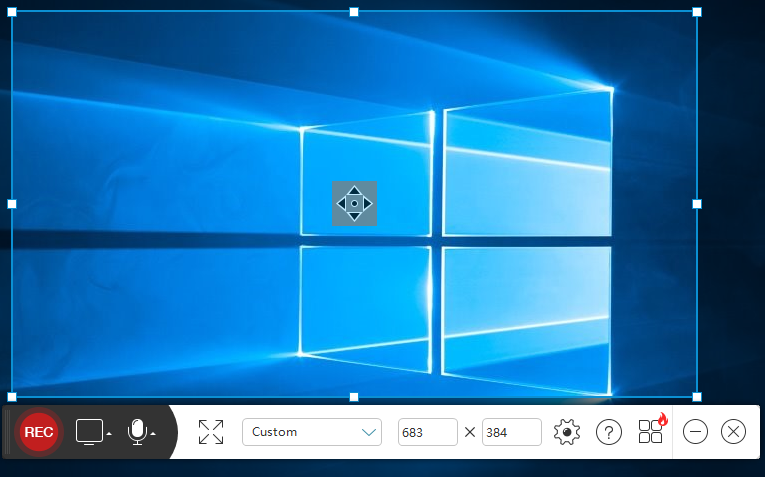Minimize the recorder toolbar
The width and height of the screenshot is (765, 477).
pyautogui.click(x=695, y=432)
